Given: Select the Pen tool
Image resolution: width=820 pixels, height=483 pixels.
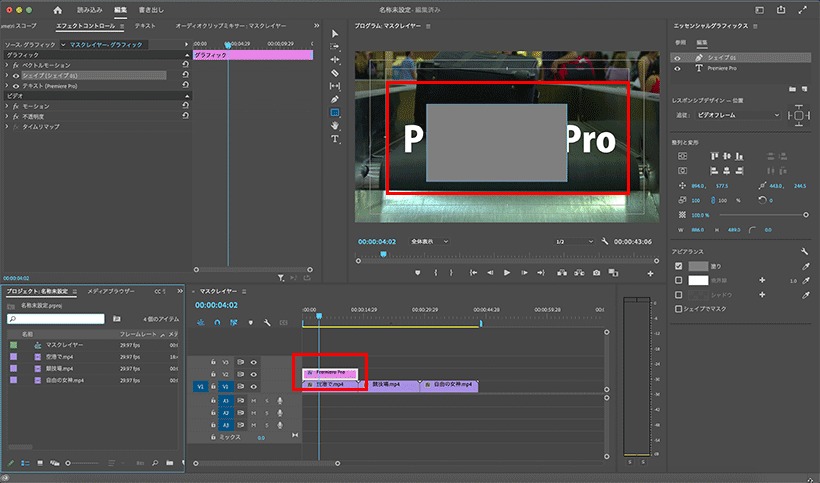Looking at the screenshot, I should (335, 99).
